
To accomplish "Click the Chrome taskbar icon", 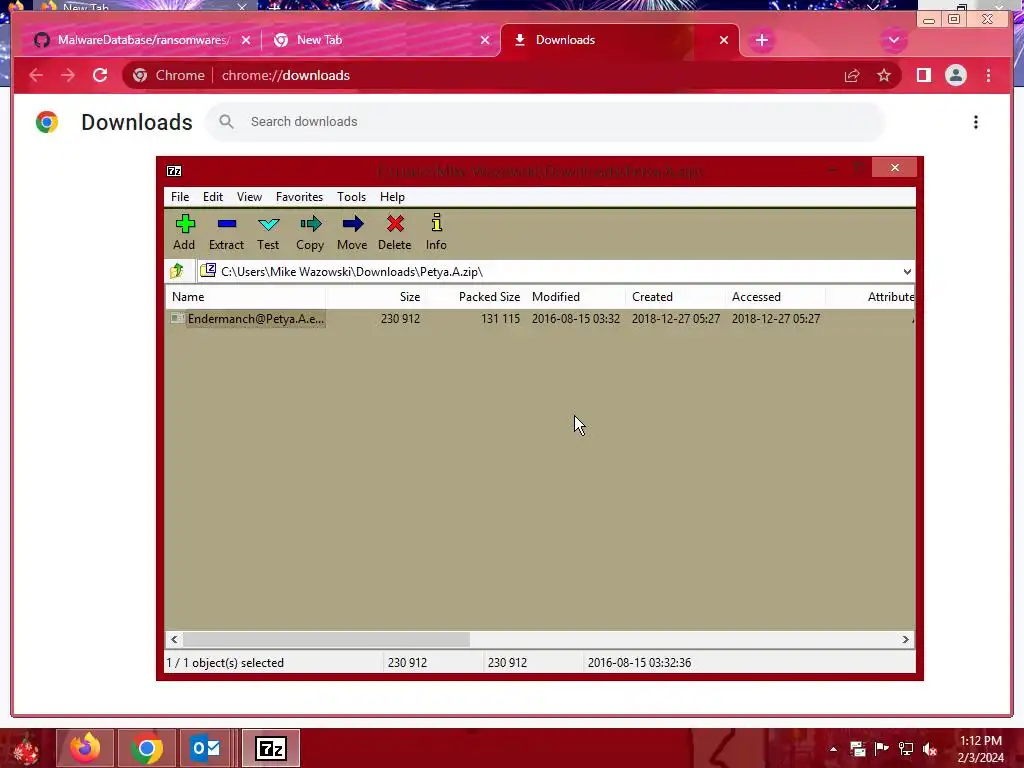I will click(147, 748).
